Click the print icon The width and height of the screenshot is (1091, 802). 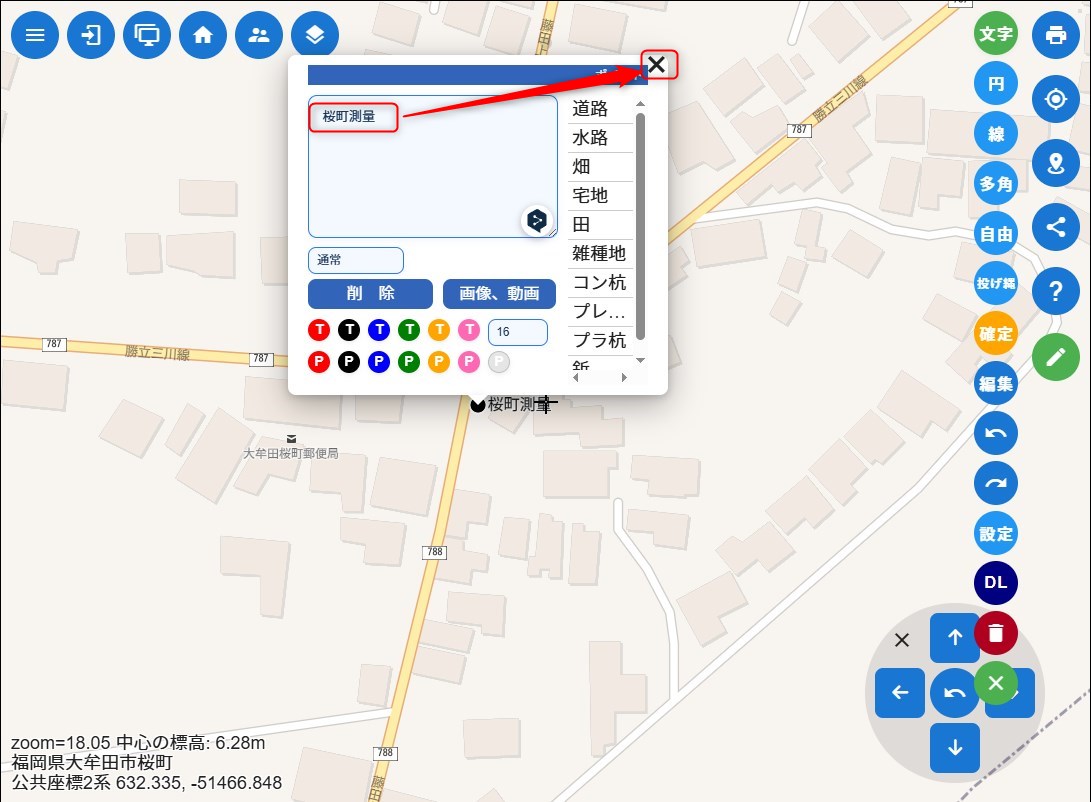(x=1055, y=36)
